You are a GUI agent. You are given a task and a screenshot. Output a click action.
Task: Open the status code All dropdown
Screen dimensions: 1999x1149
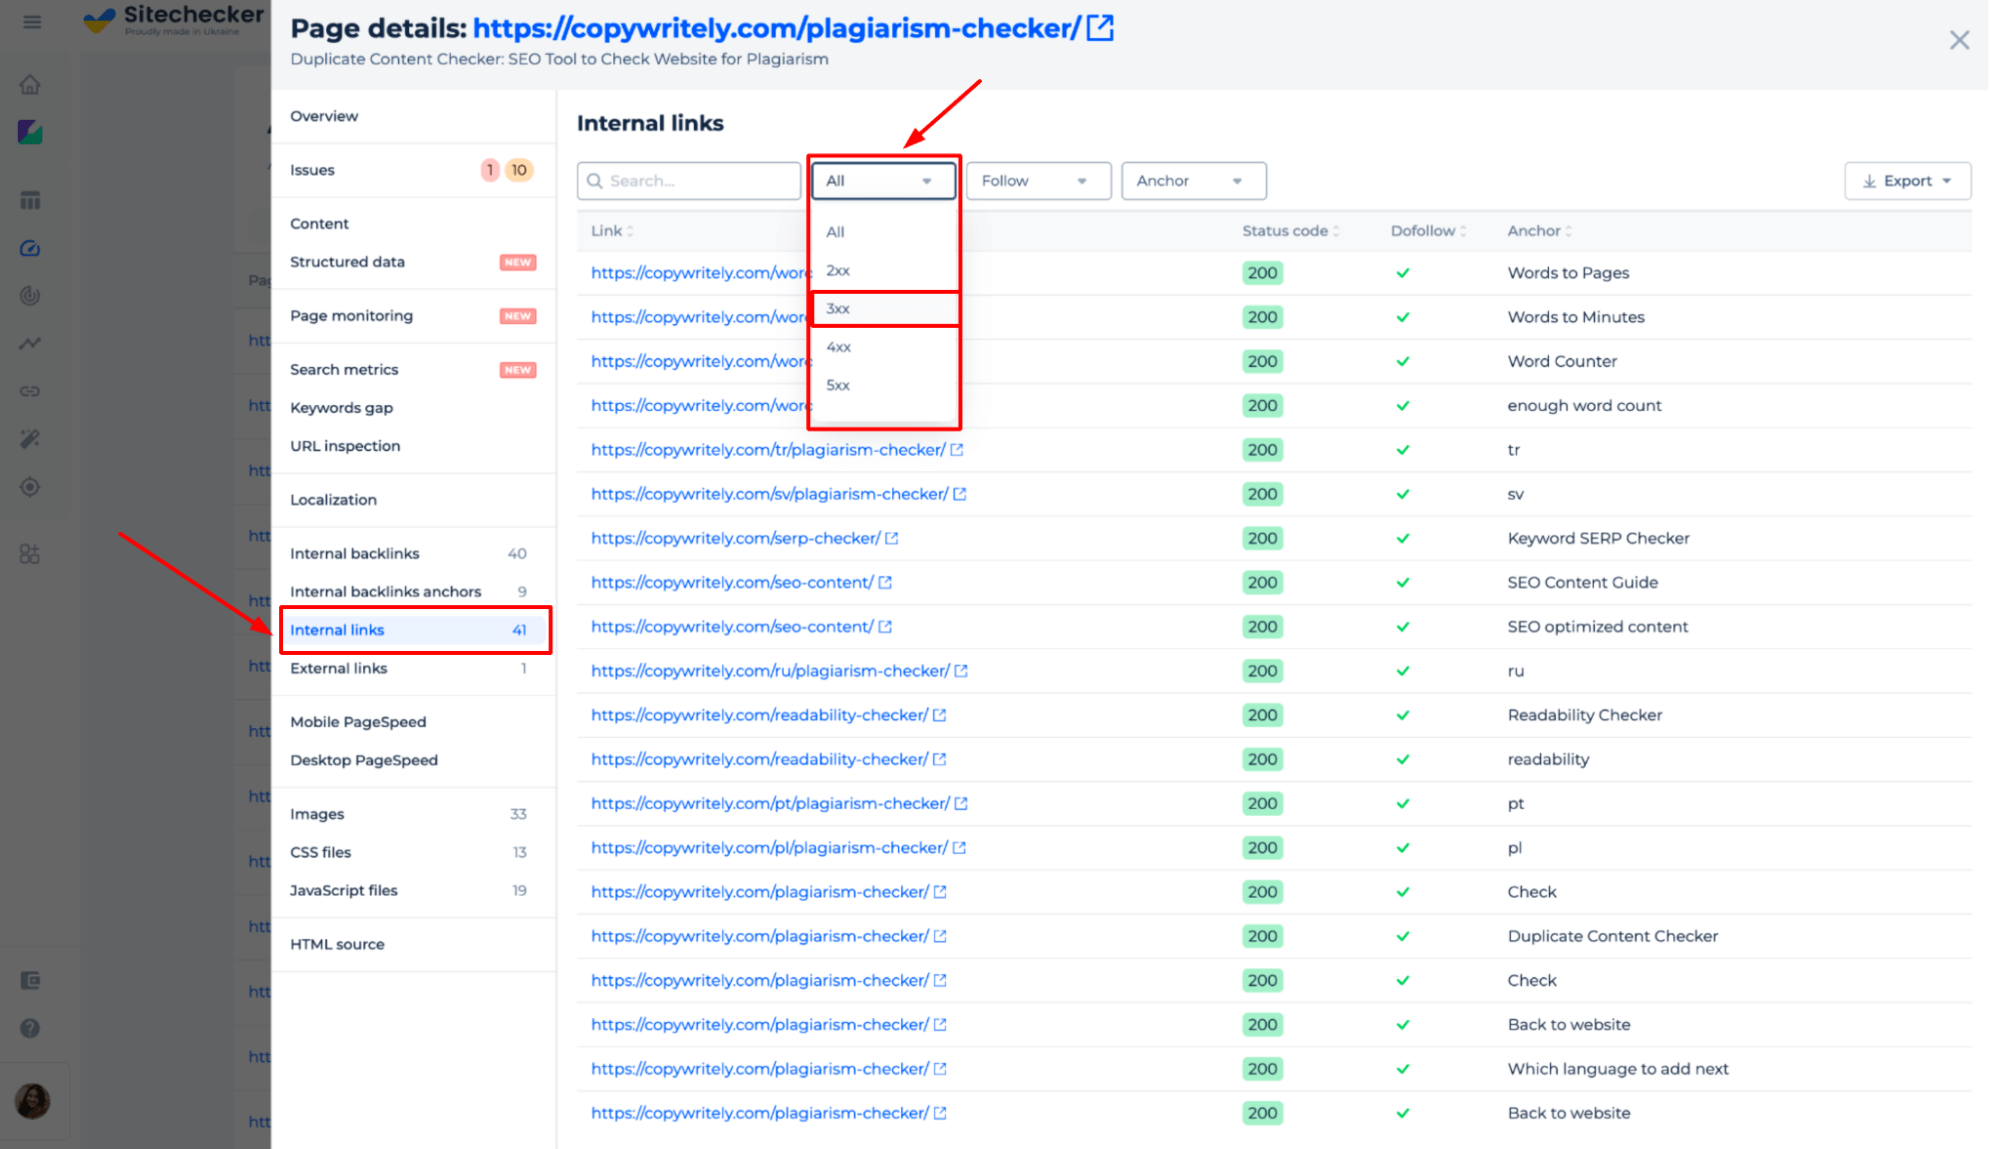tap(883, 181)
